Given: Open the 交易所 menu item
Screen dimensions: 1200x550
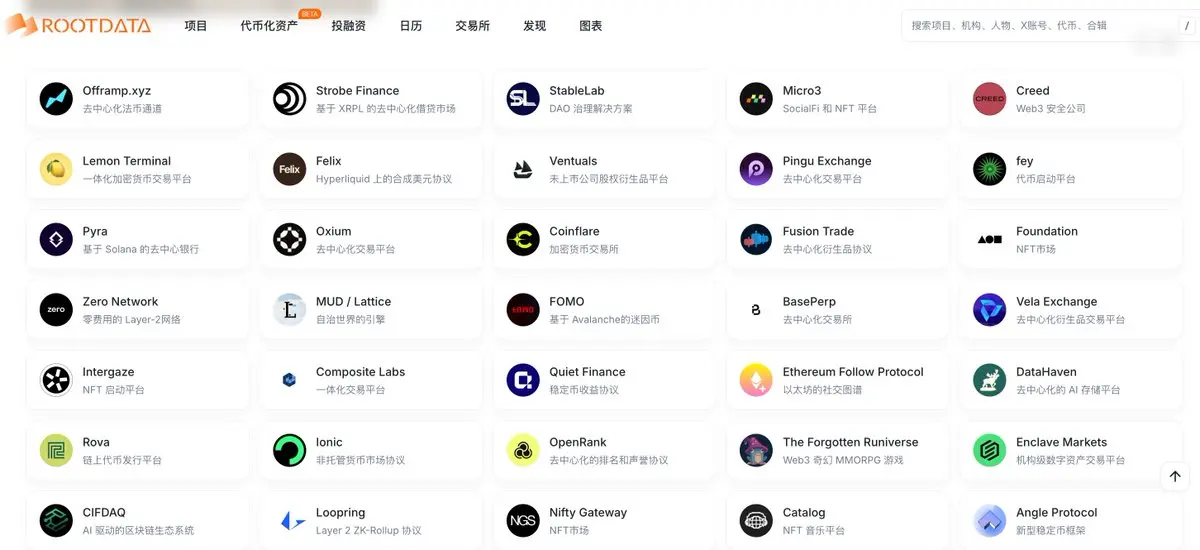Looking at the screenshot, I should pyautogui.click(x=472, y=26).
